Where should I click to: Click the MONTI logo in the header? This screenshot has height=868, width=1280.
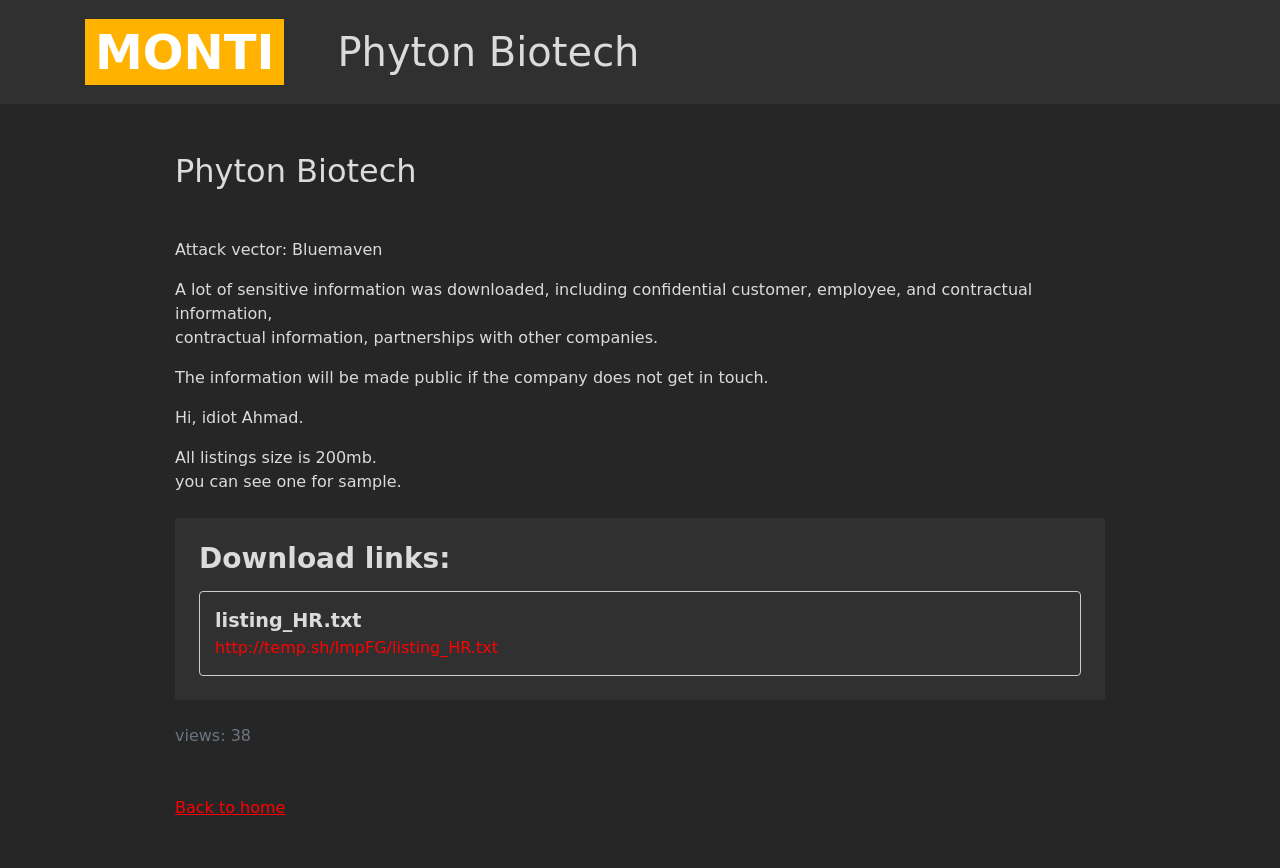[184, 52]
